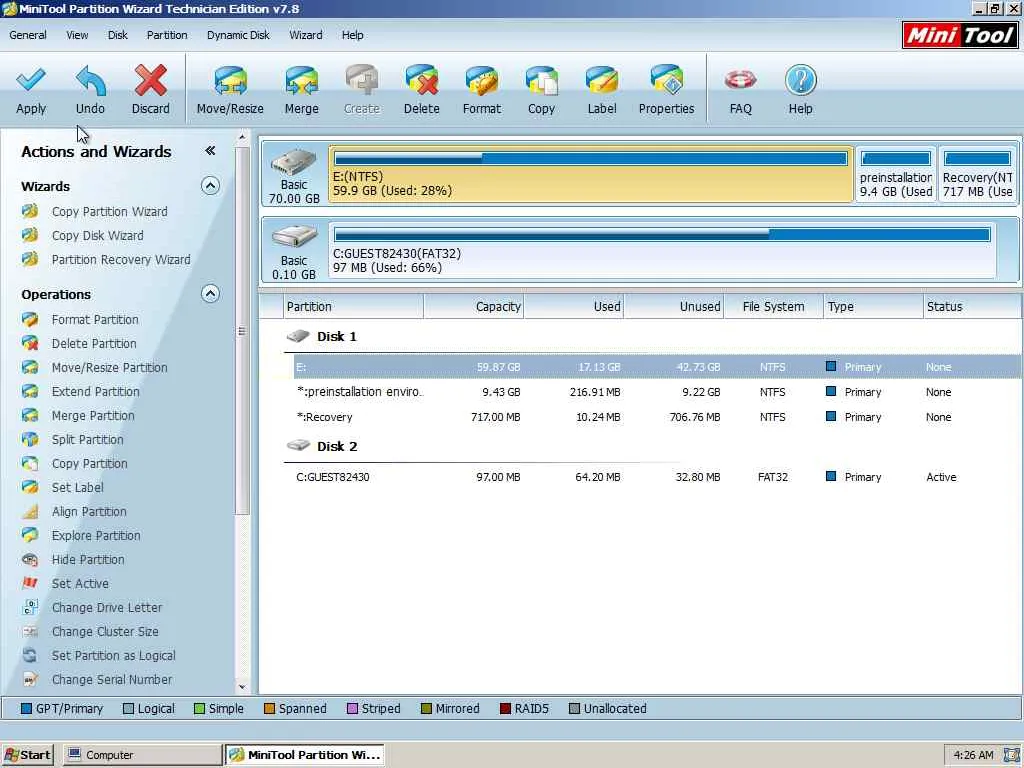Click the Apply checkmark icon

point(31,81)
